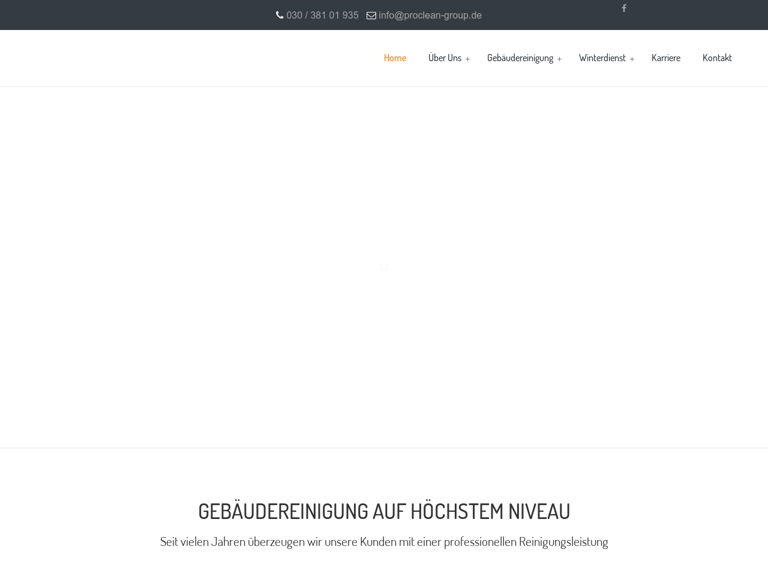Screen dimensions: 768x576
Task: Open the Gebäudereinigung menu
Action: [519, 58]
